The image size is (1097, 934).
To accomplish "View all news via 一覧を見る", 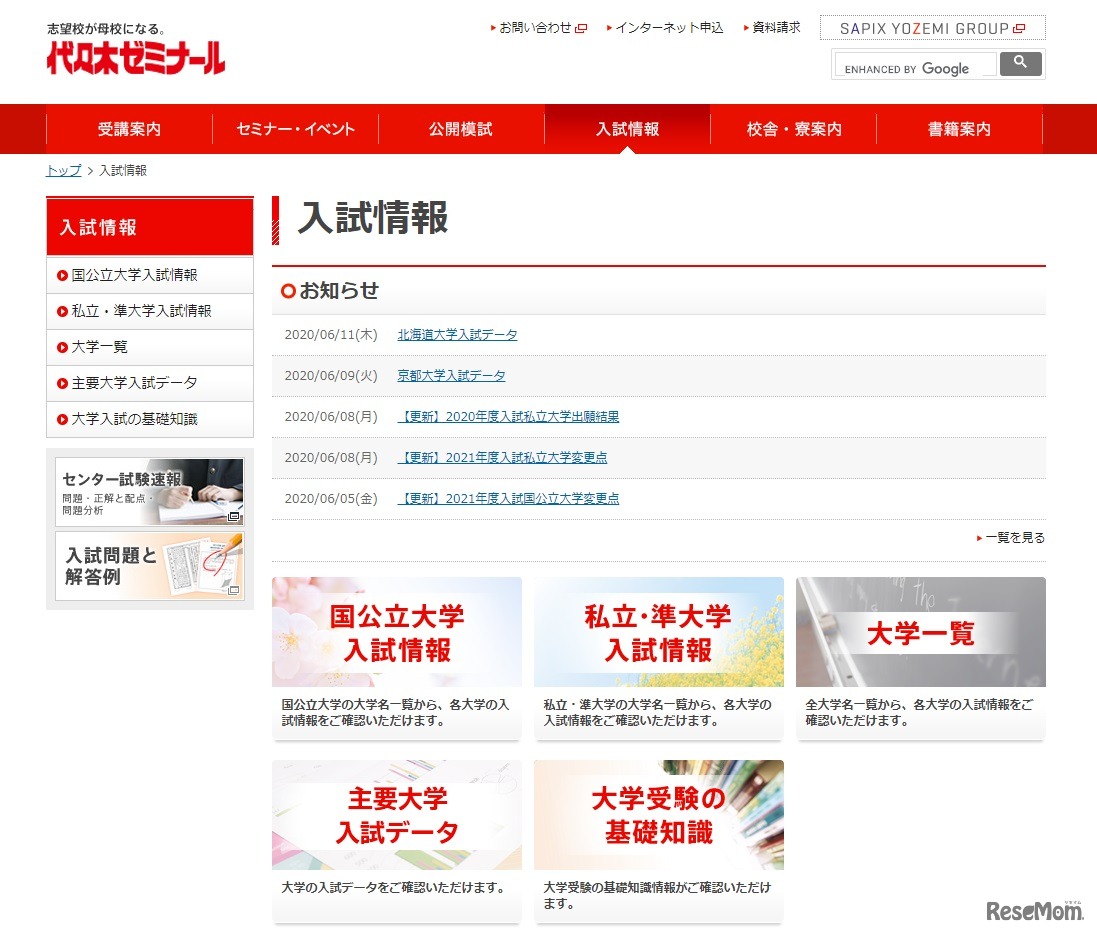I will [1014, 538].
